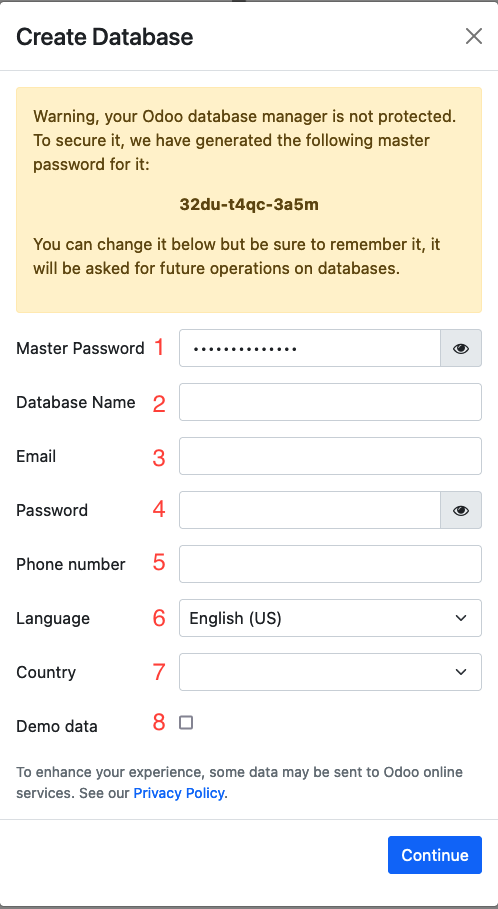
Task: Click the Demo data label
Action: pos(57,726)
